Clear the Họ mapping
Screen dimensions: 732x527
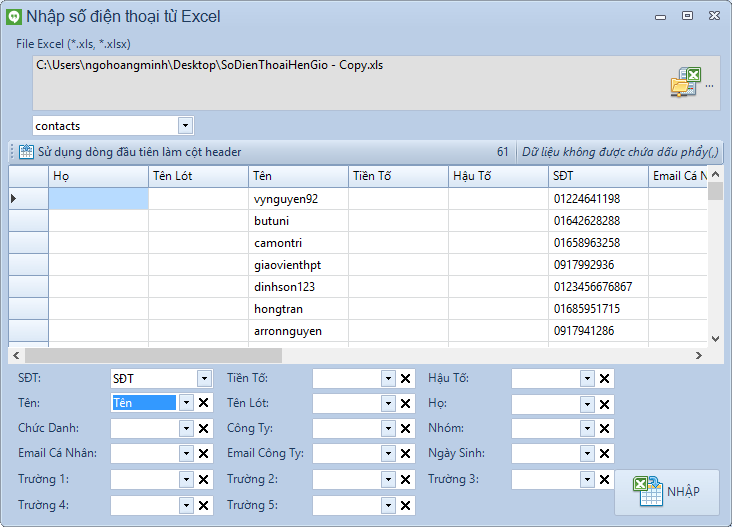pos(605,404)
